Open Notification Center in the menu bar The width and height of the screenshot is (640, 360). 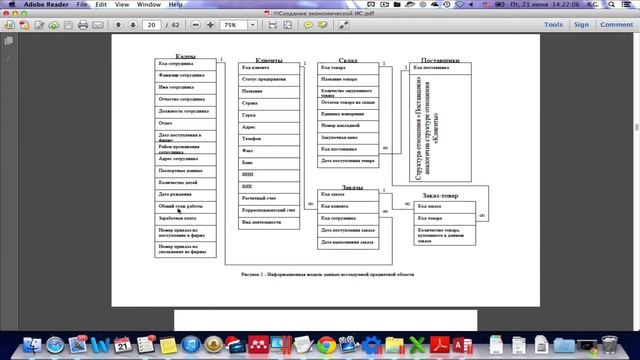pyautogui.click(x=627, y=4)
